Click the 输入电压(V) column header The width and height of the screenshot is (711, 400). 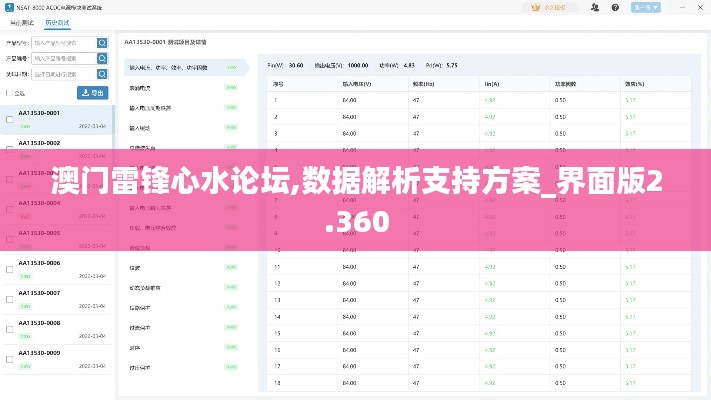point(356,84)
